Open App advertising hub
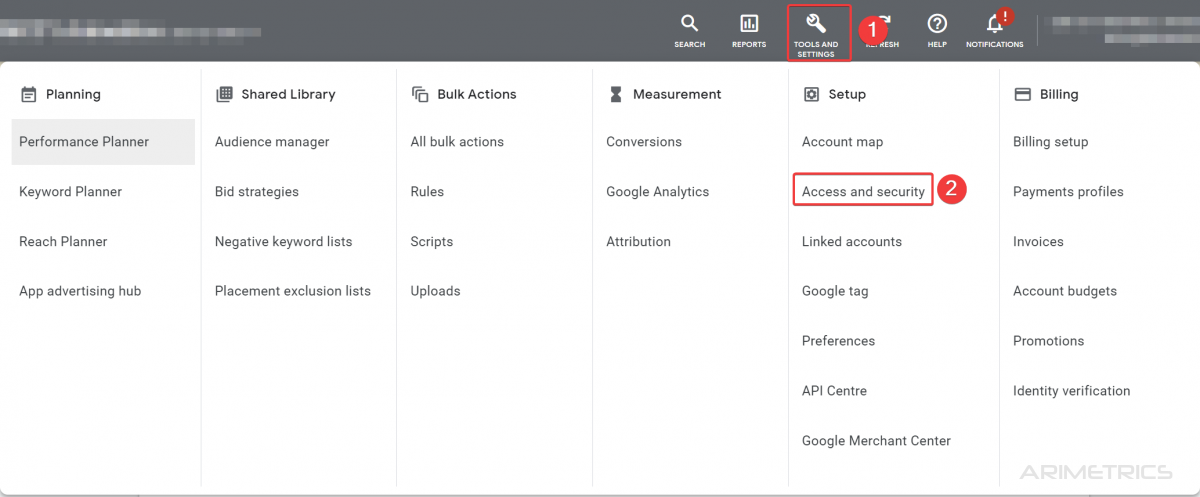The image size is (1200, 497). [x=80, y=291]
